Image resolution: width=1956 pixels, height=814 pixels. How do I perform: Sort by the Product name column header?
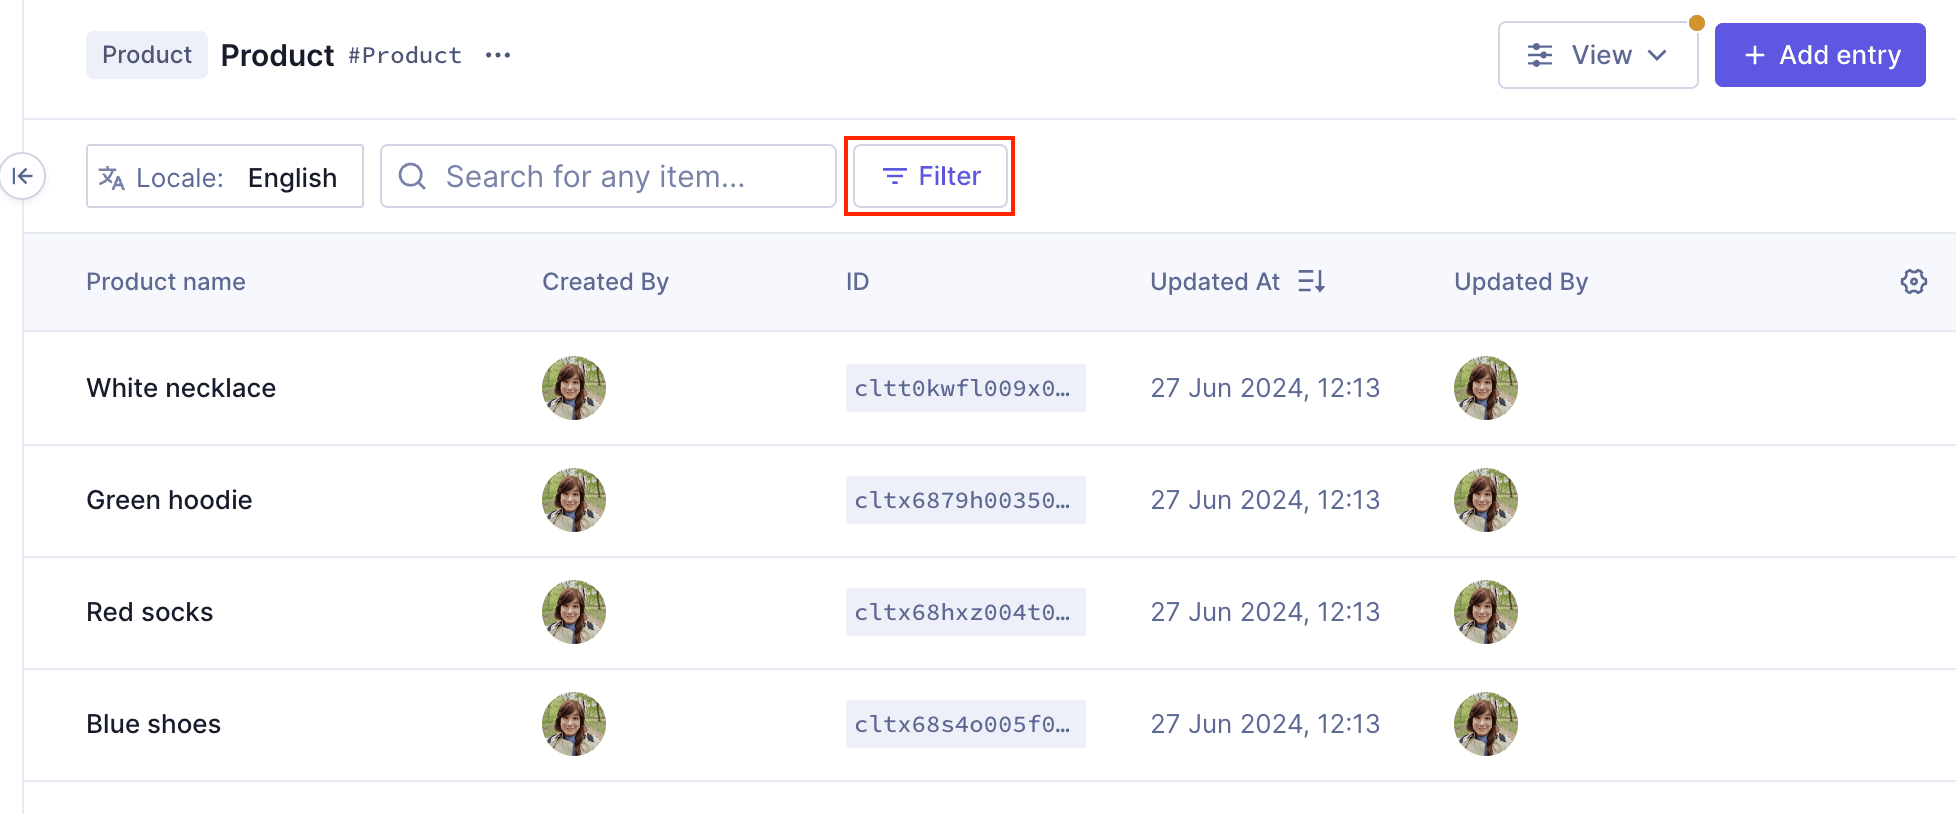(x=166, y=282)
